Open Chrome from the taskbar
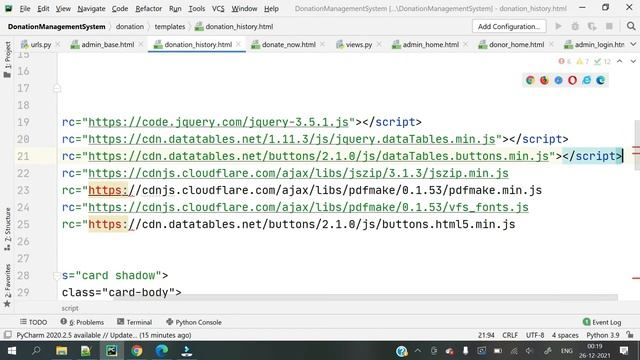The image size is (640, 360). tap(137, 351)
